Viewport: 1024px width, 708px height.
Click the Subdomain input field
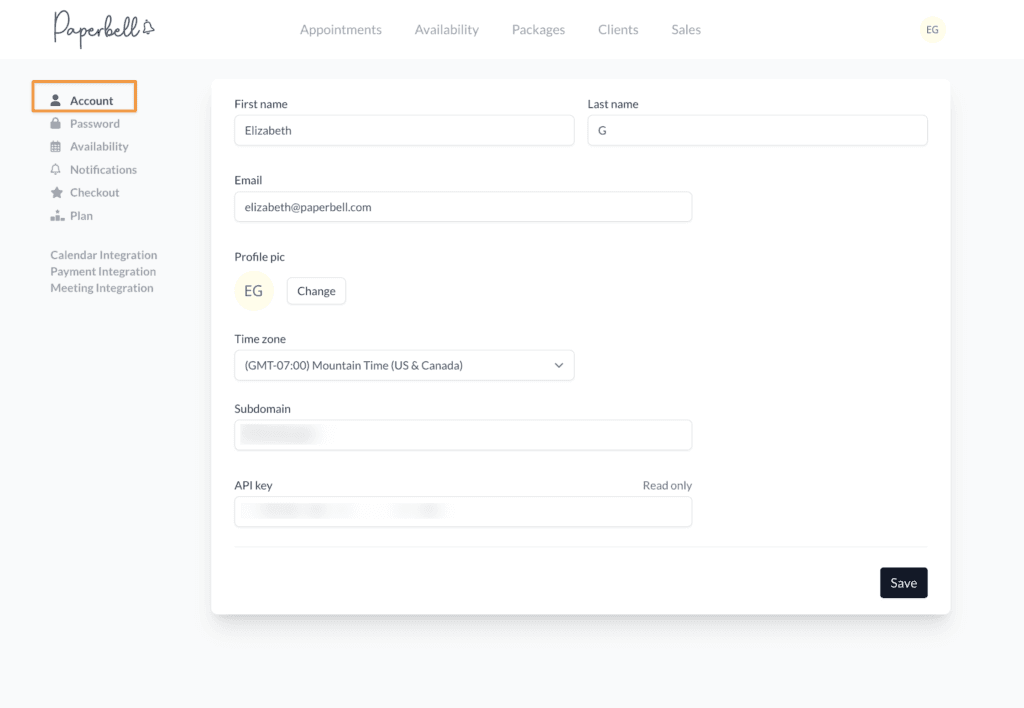point(463,435)
